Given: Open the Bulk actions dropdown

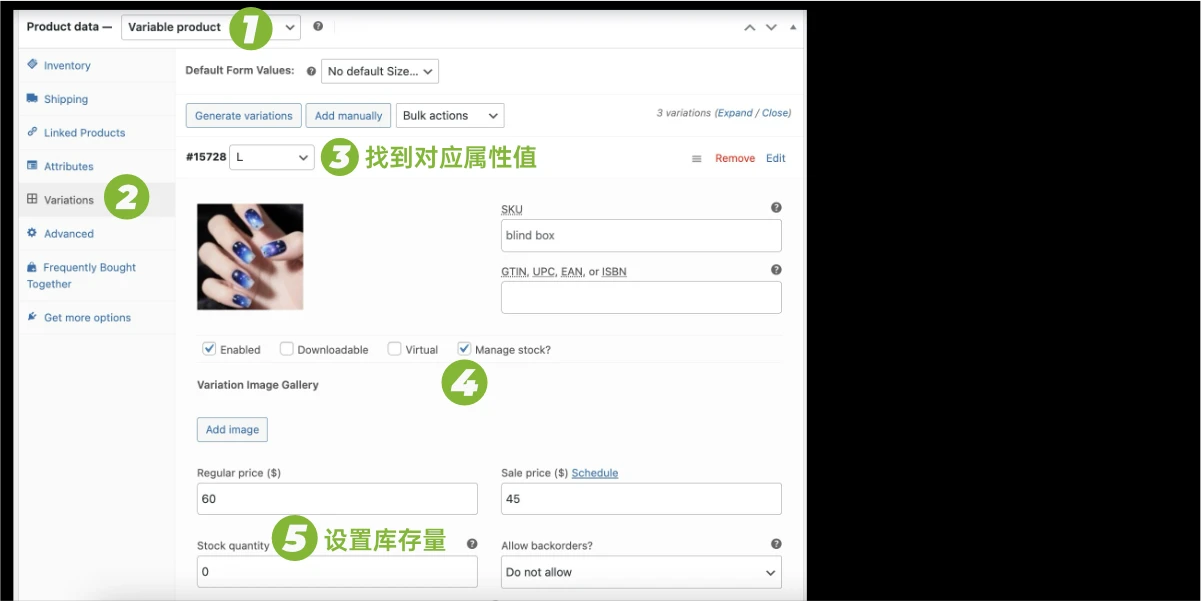Looking at the screenshot, I should (x=450, y=116).
